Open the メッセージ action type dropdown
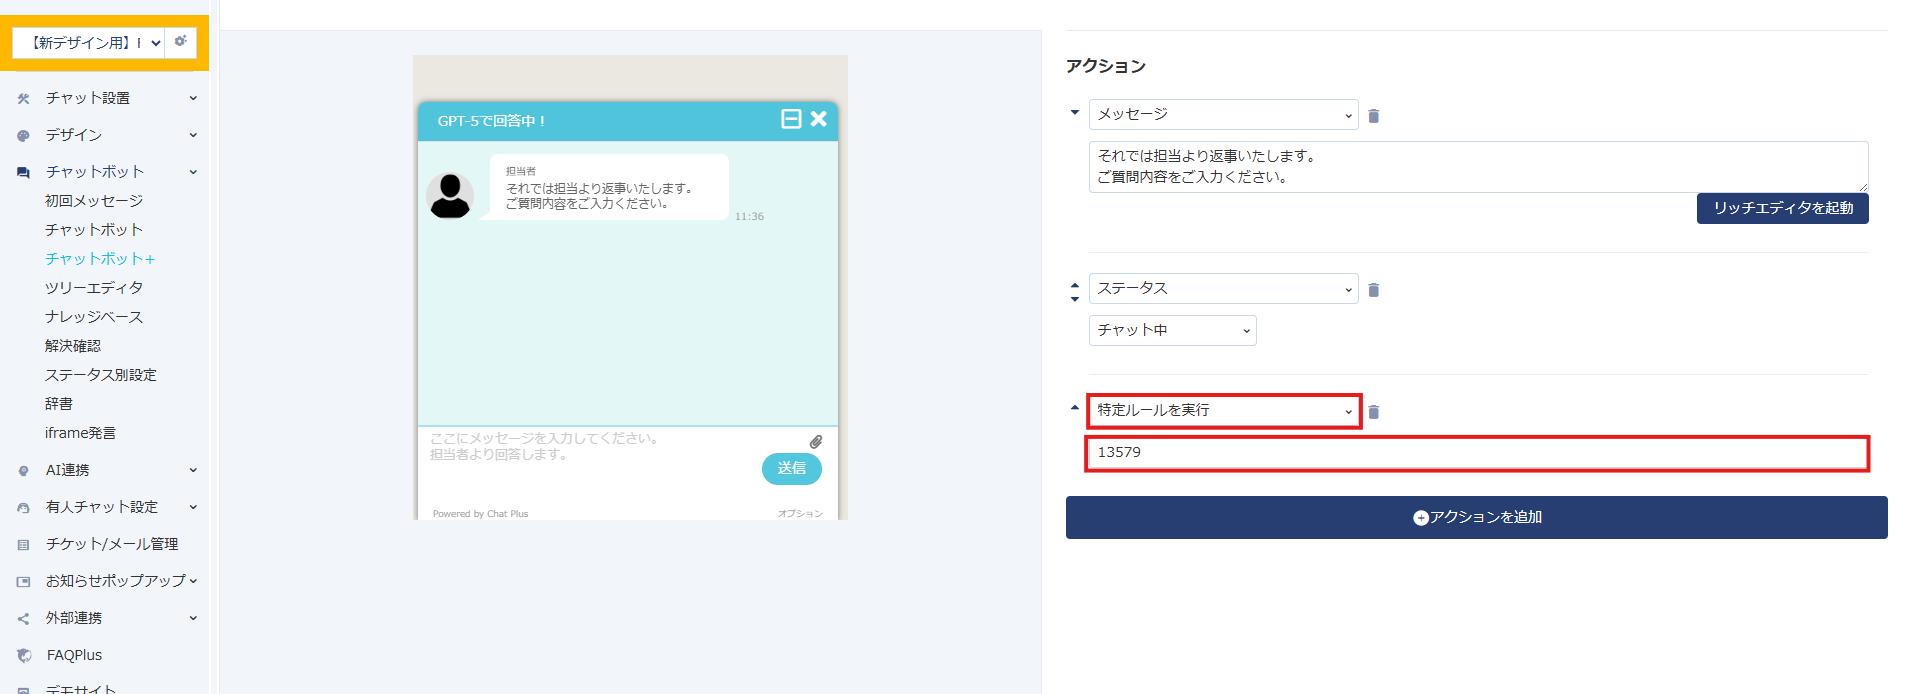Screen dimensions: 1912x694 [1223, 115]
